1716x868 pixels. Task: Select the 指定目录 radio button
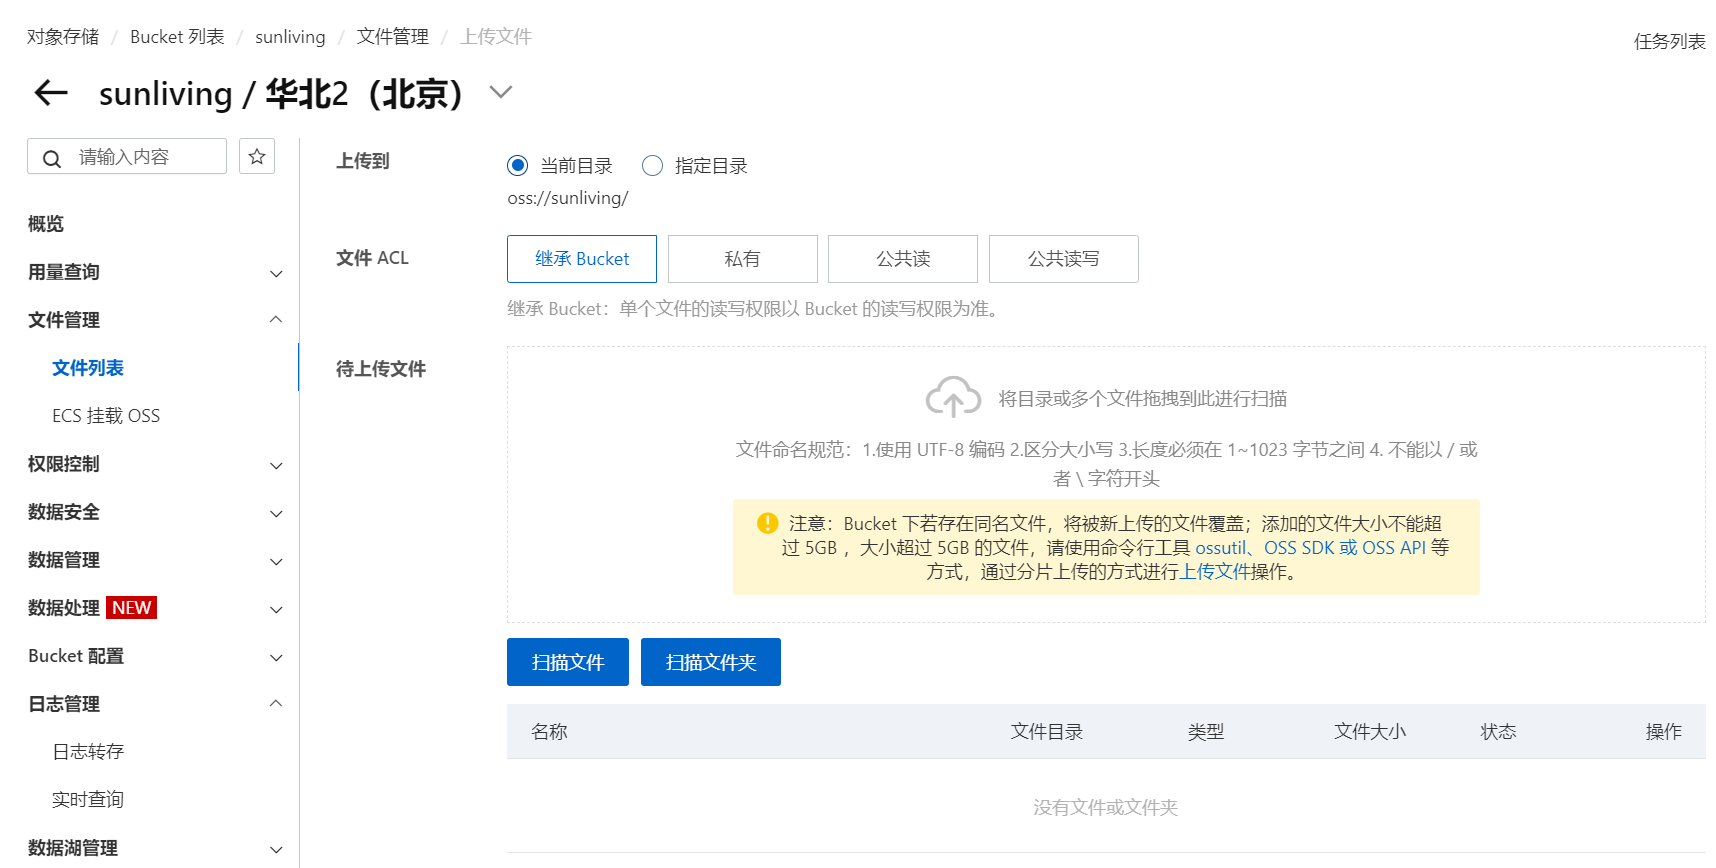click(x=652, y=165)
